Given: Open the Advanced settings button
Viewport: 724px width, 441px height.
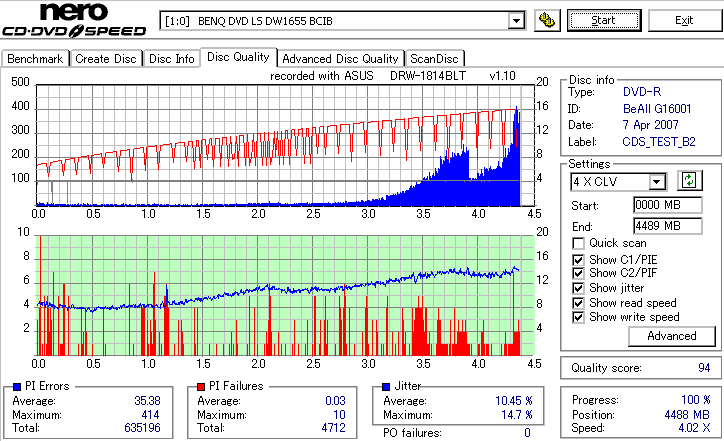Looking at the screenshot, I should (x=672, y=336).
